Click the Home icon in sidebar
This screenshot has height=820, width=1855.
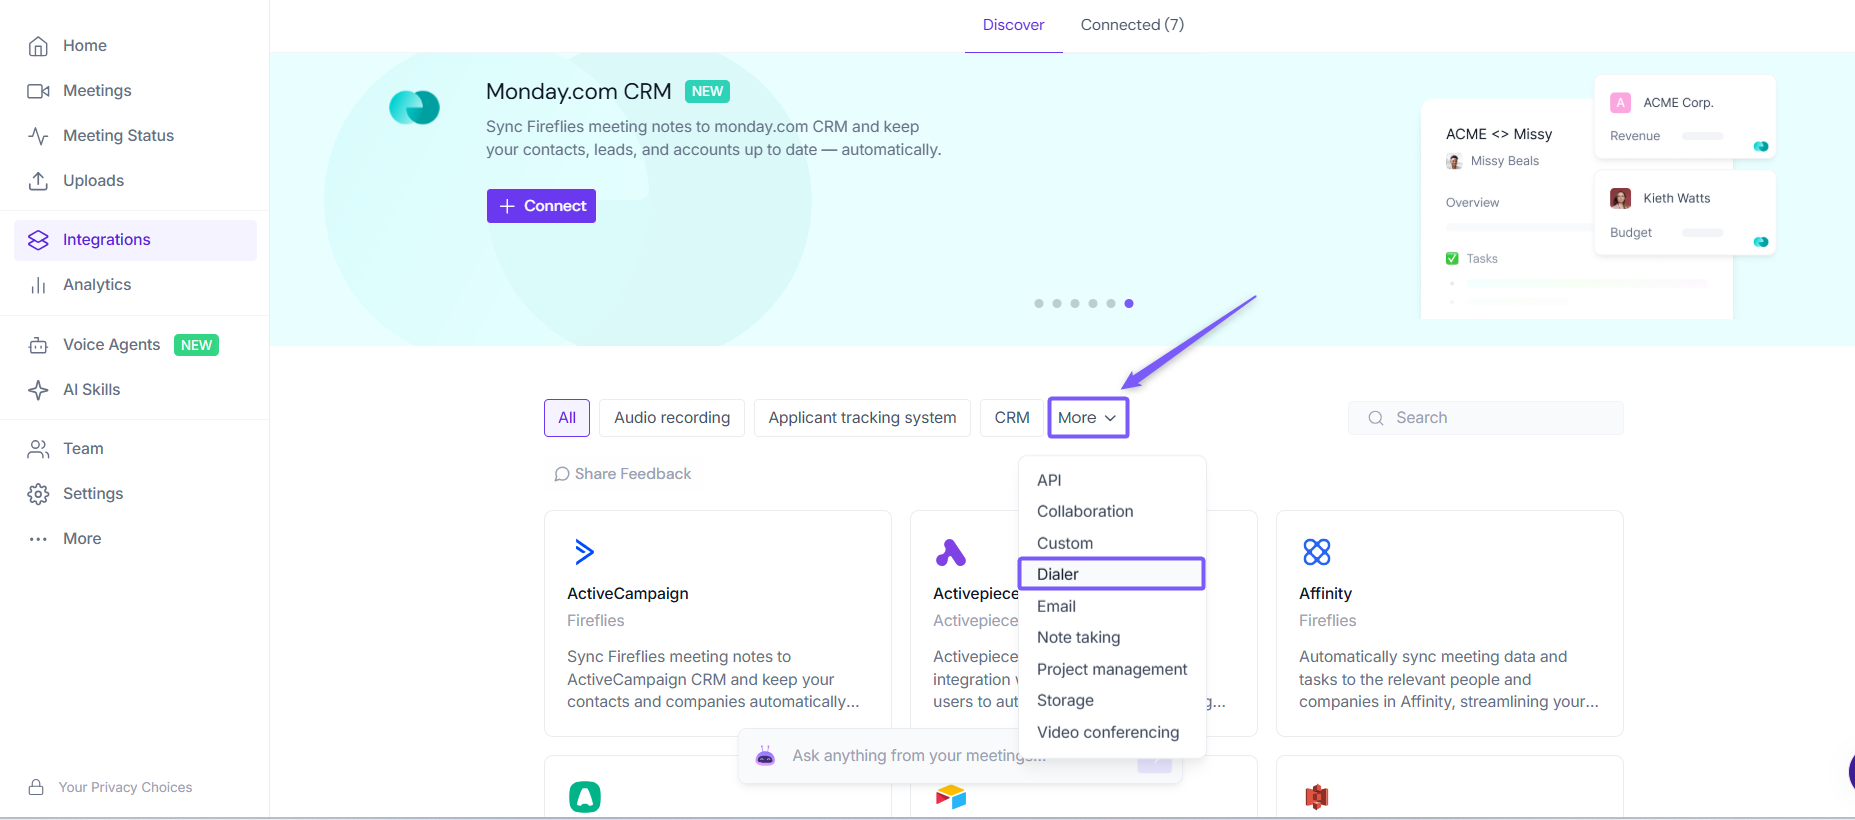[x=38, y=46]
